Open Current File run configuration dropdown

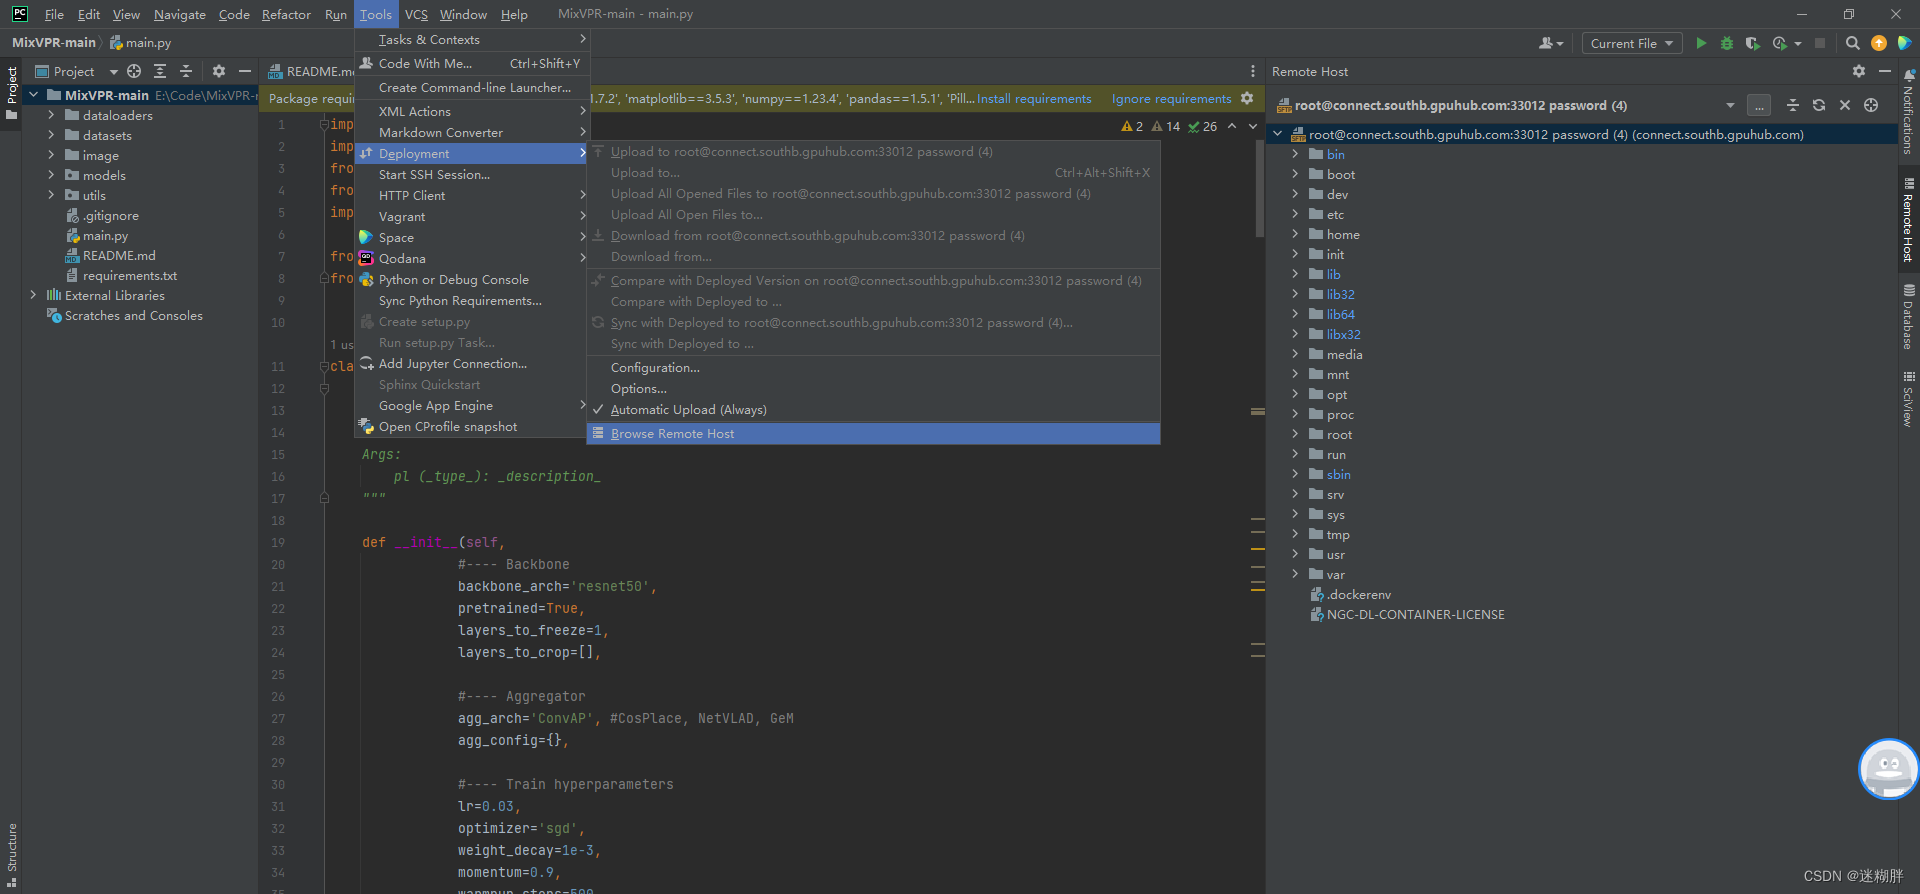tap(1632, 43)
